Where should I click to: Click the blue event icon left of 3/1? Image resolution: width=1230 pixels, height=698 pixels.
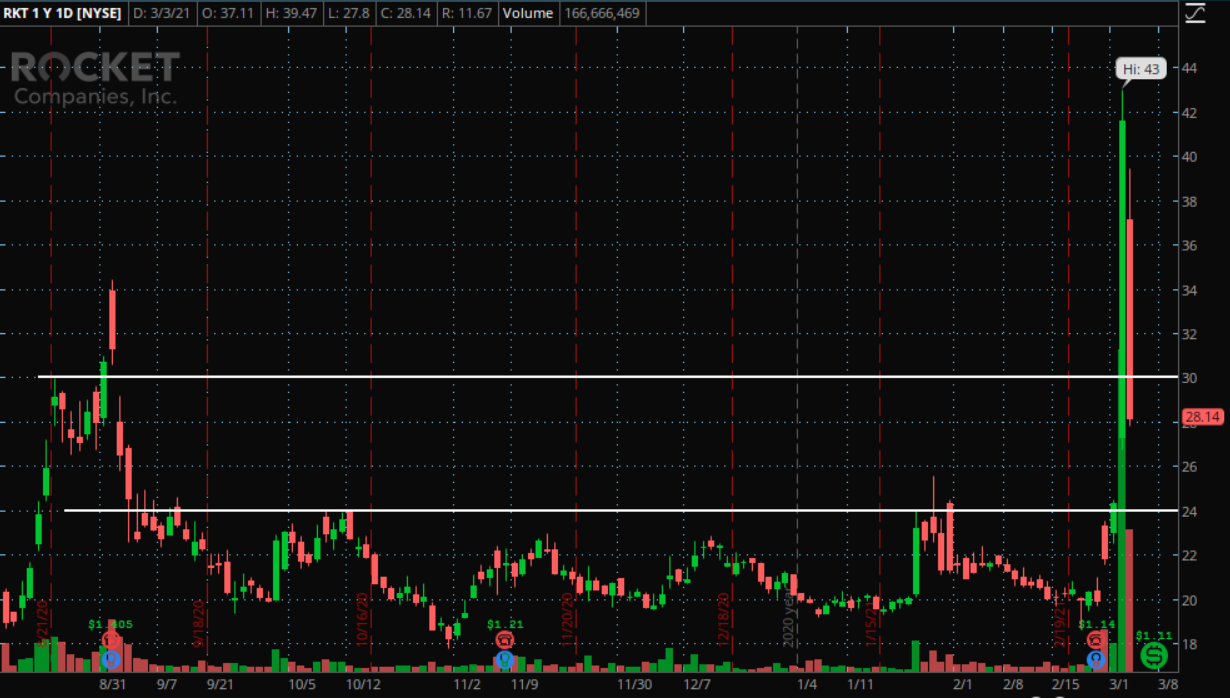[1097, 660]
